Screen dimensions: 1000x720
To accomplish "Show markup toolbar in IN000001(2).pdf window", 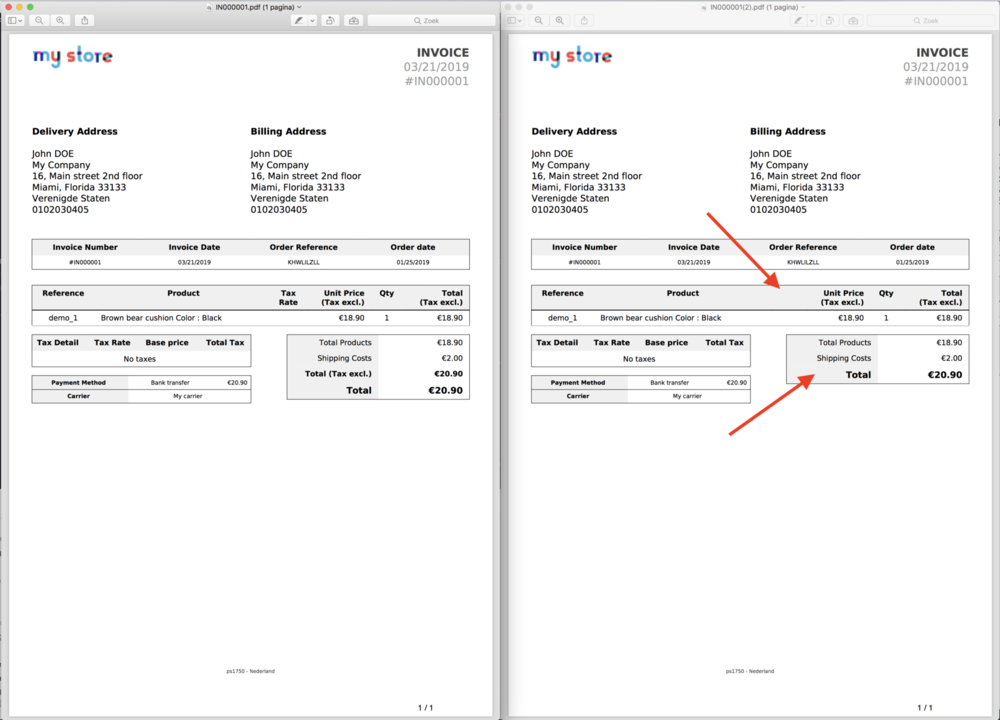I will 853,20.
